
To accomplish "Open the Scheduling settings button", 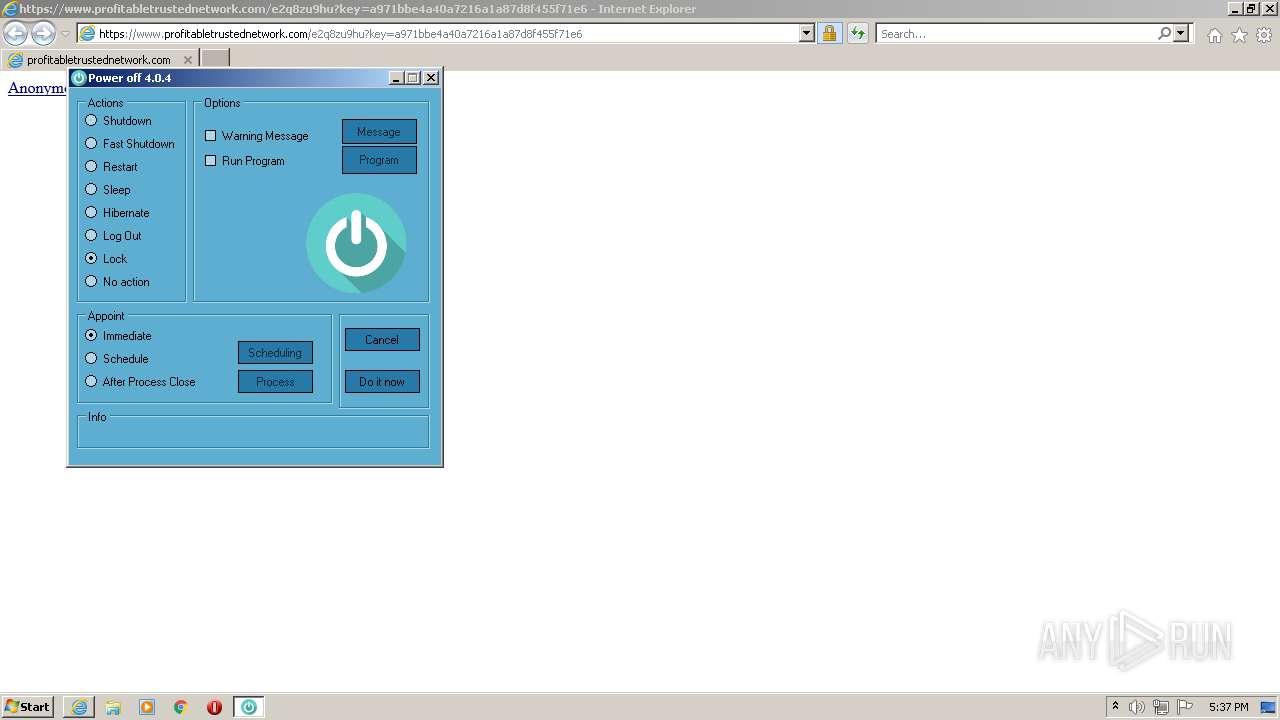I will [275, 353].
